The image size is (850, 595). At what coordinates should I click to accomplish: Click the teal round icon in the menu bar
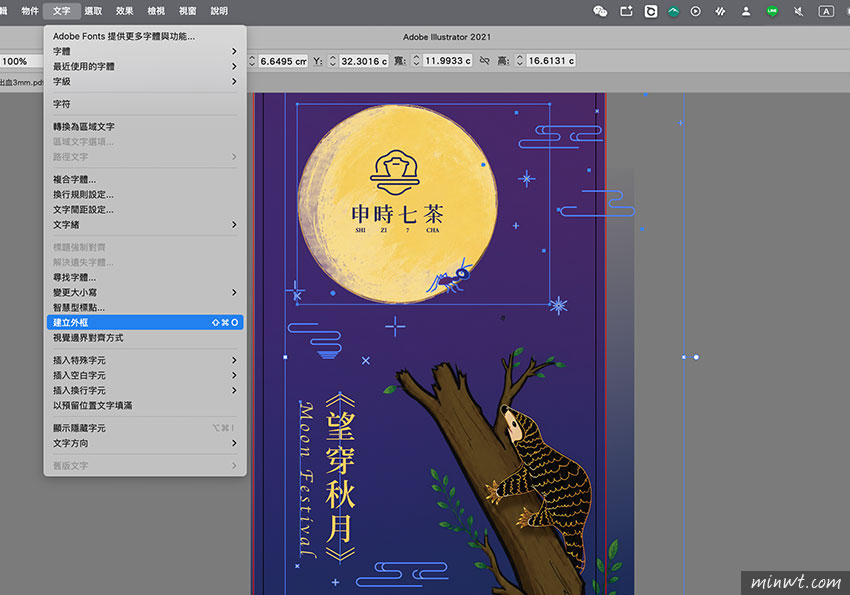(673, 11)
